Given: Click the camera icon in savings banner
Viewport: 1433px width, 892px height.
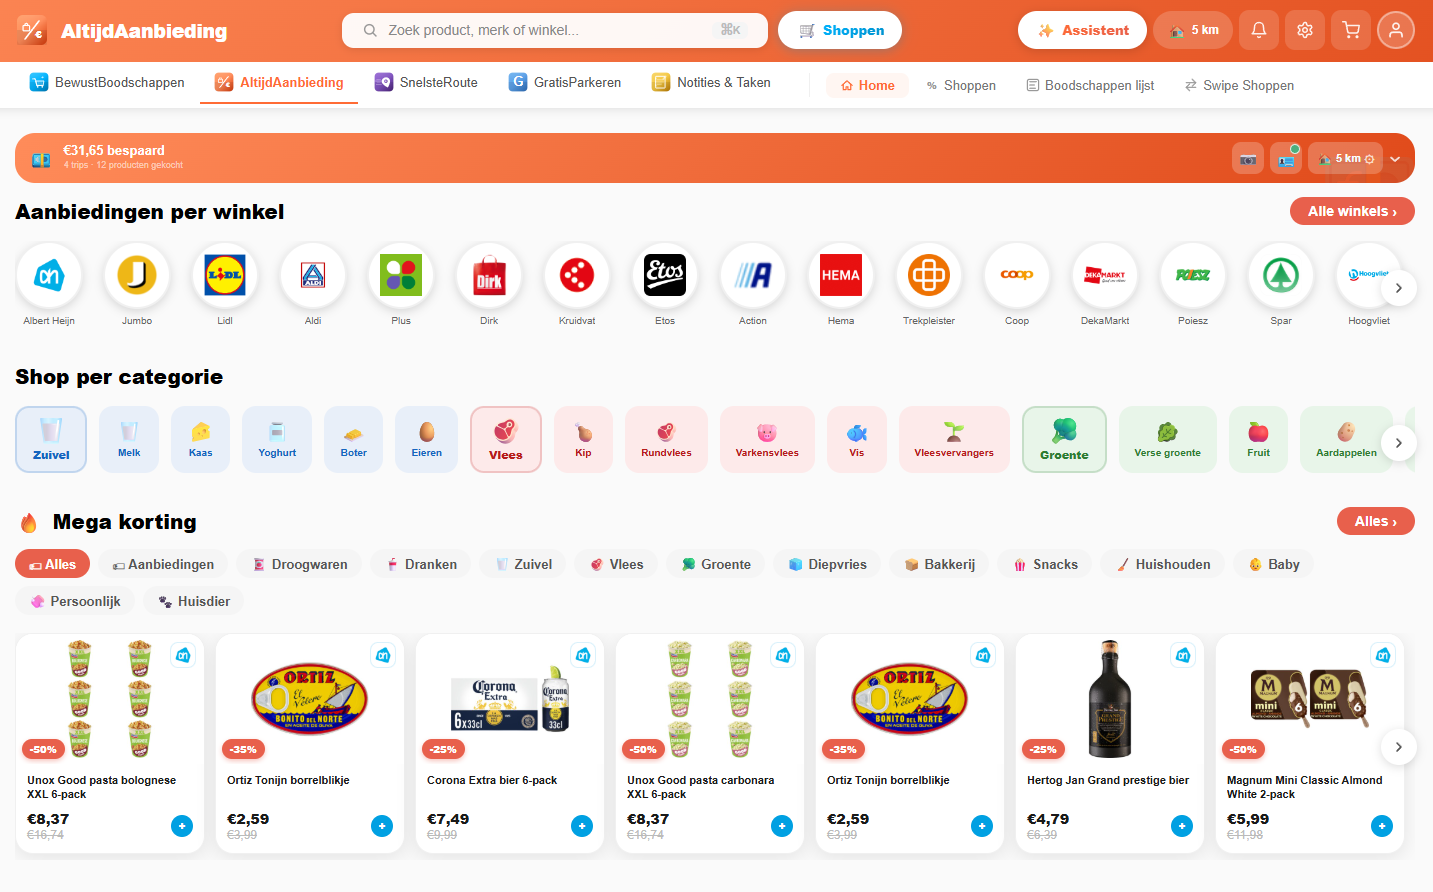Looking at the screenshot, I should click(1247, 158).
